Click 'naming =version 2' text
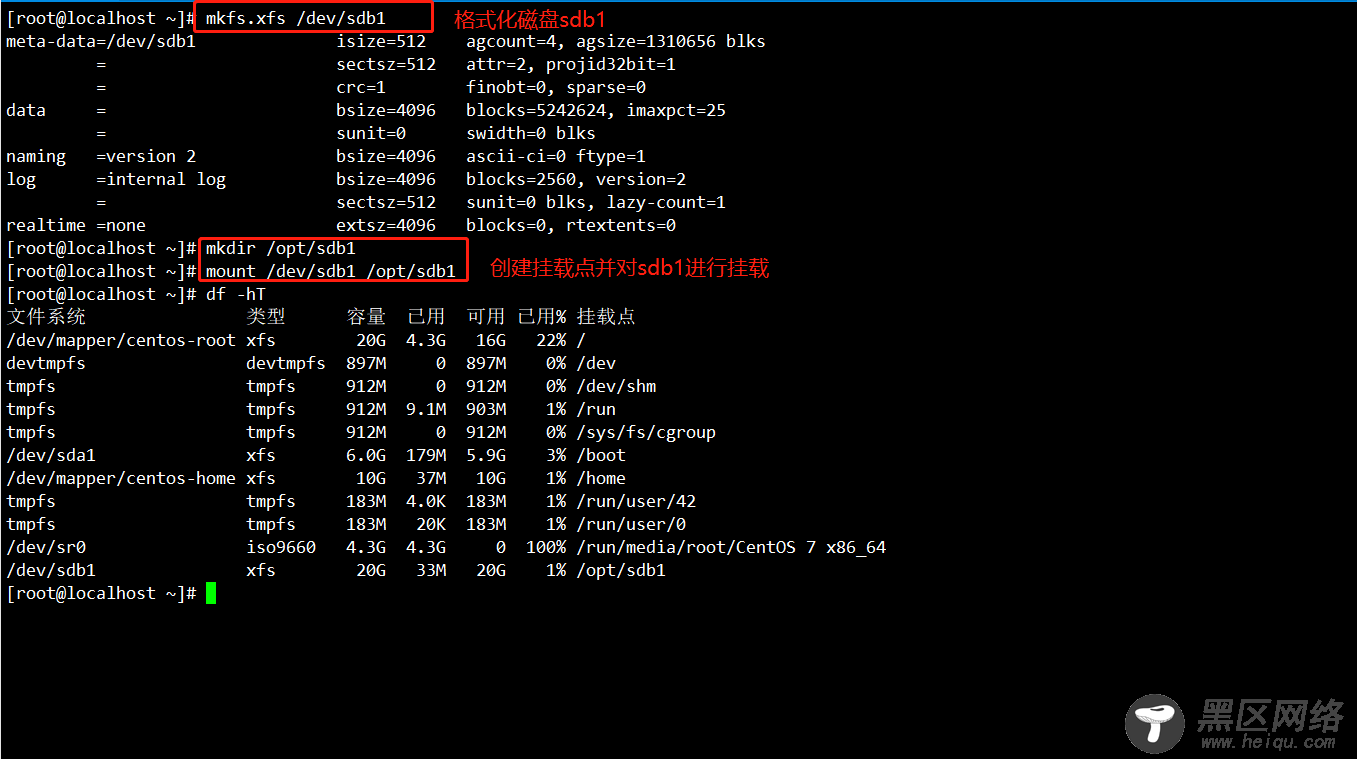 (101, 156)
